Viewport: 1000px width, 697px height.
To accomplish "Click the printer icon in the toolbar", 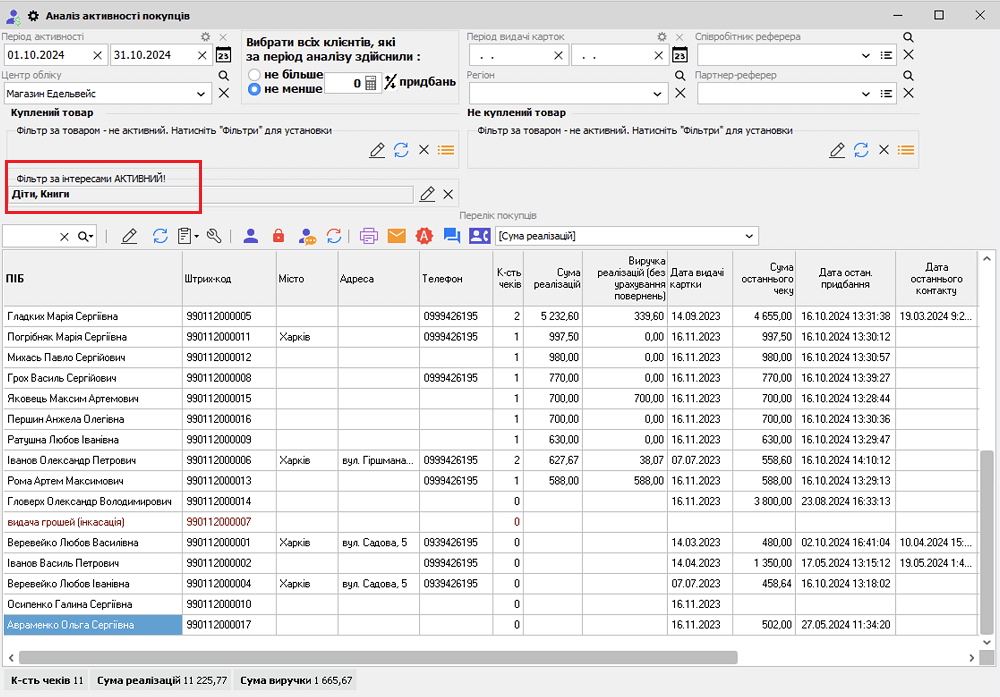I will (x=369, y=236).
